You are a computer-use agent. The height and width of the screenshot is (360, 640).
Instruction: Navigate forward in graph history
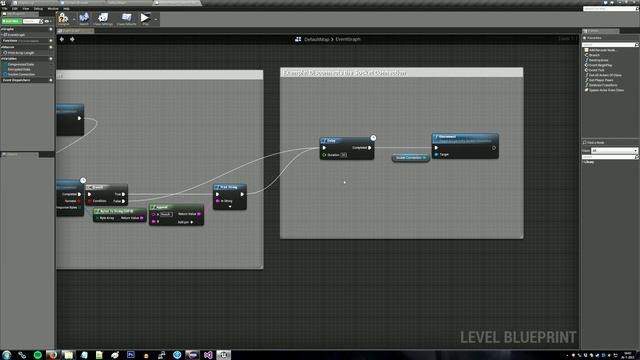click(72, 39)
